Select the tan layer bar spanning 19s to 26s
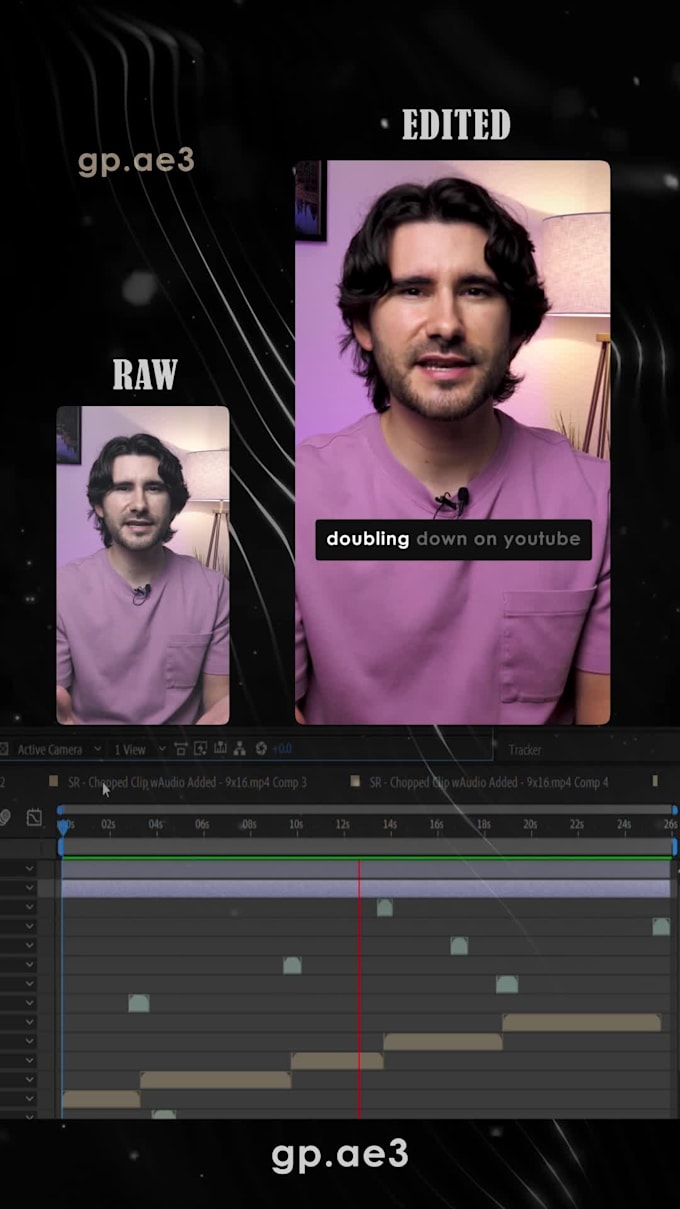 point(582,1022)
